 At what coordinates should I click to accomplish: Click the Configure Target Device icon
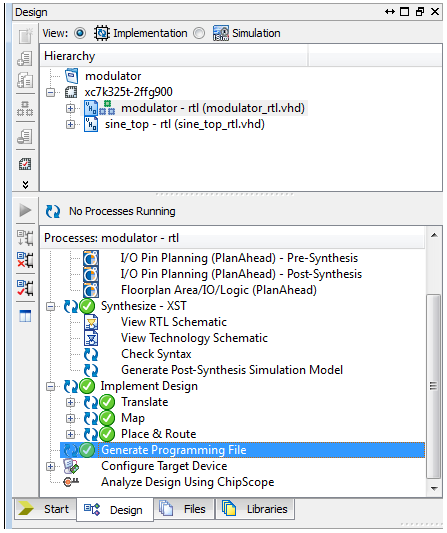point(71,466)
